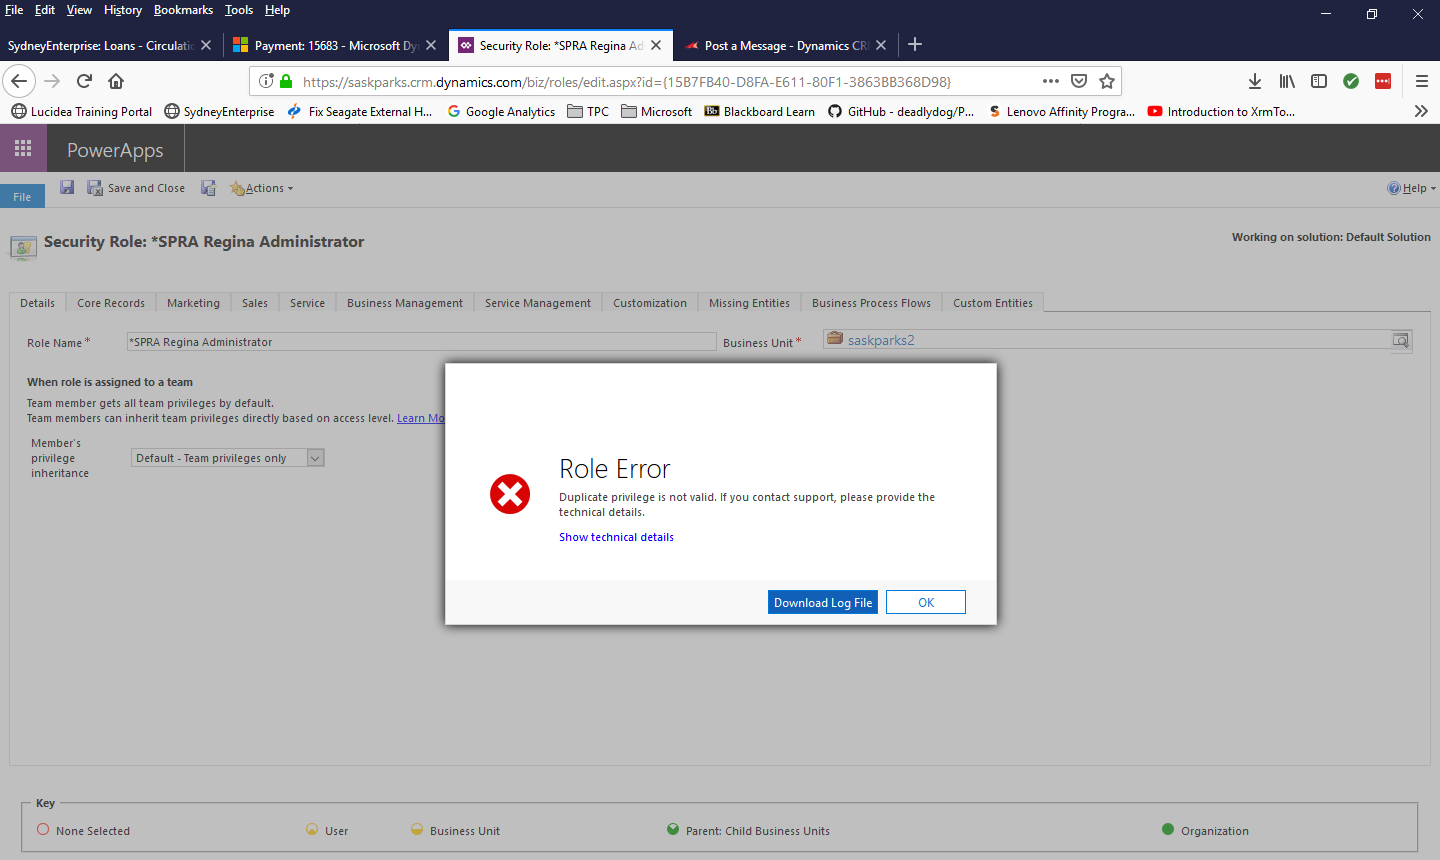Click the None Selected key icon
The height and width of the screenshot is (860, 1440).
[x=43, y=829]
